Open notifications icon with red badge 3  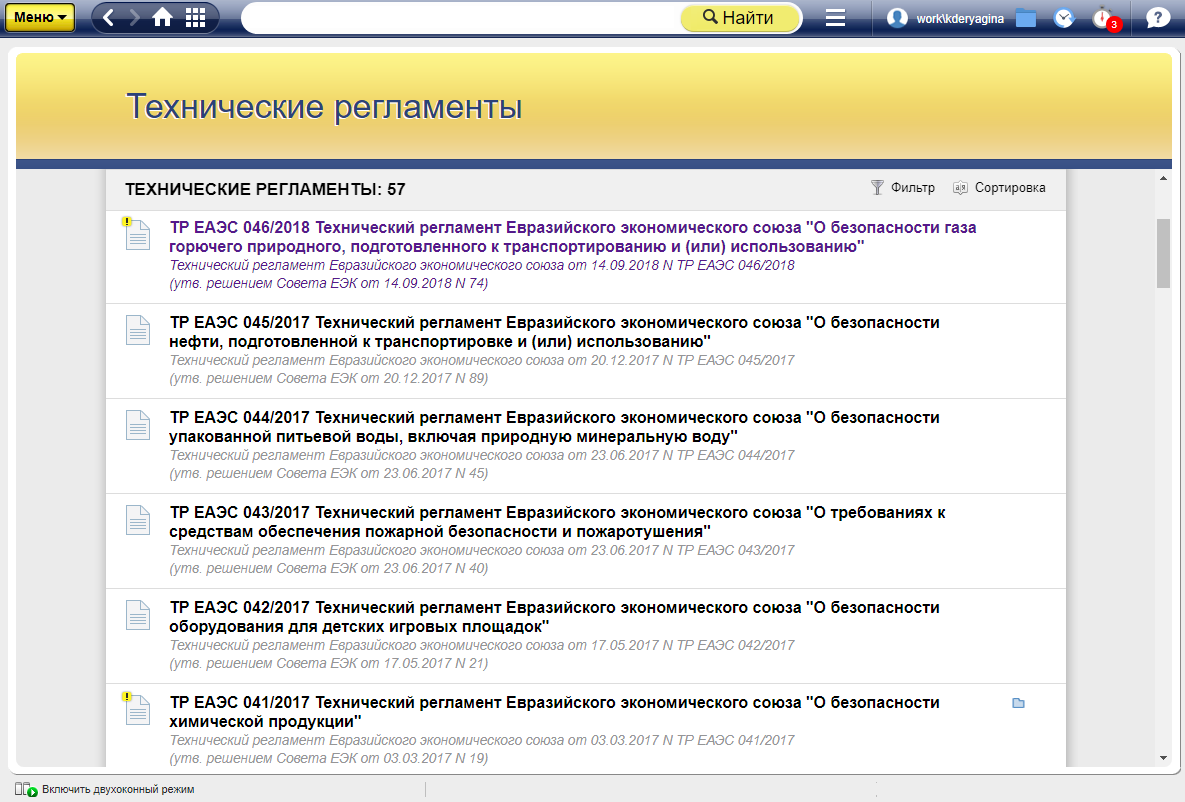click(x=1106, y=18)
